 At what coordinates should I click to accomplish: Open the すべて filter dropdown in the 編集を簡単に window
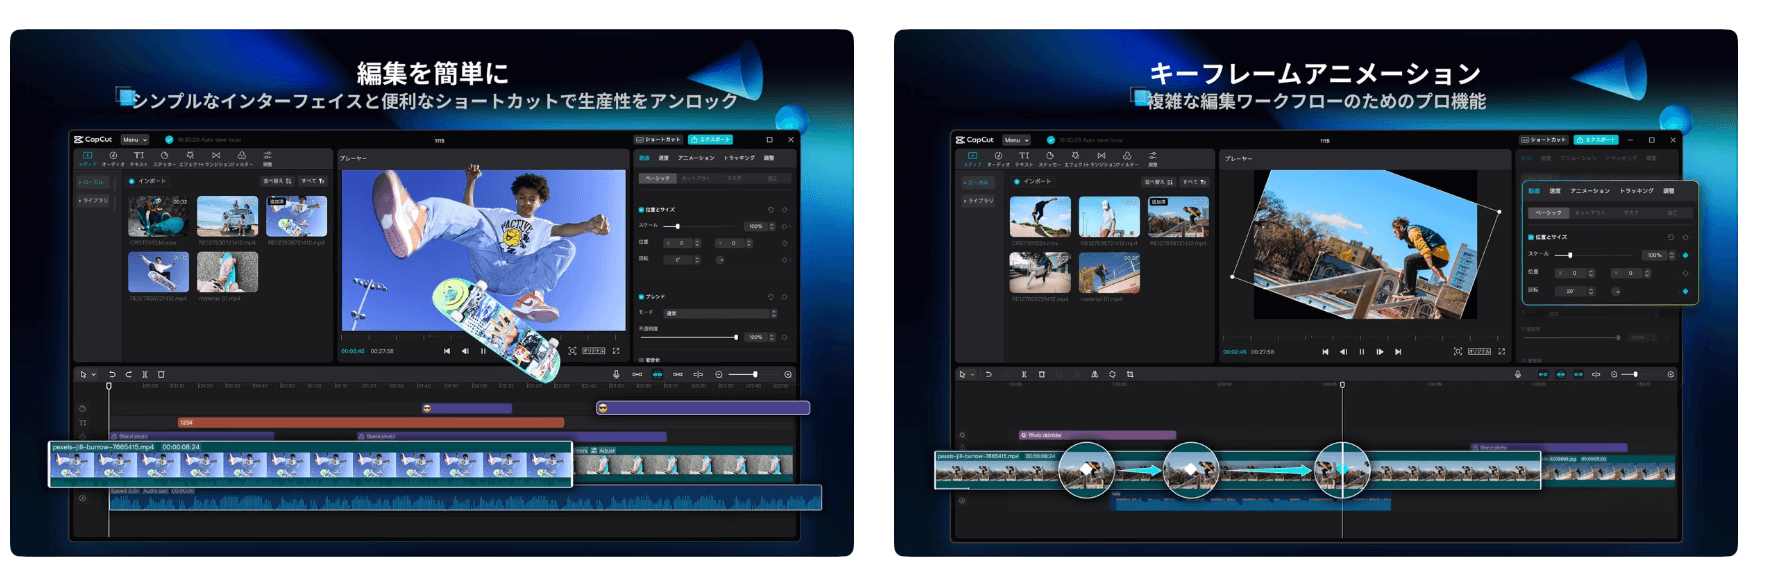click(x=313, y=181)
